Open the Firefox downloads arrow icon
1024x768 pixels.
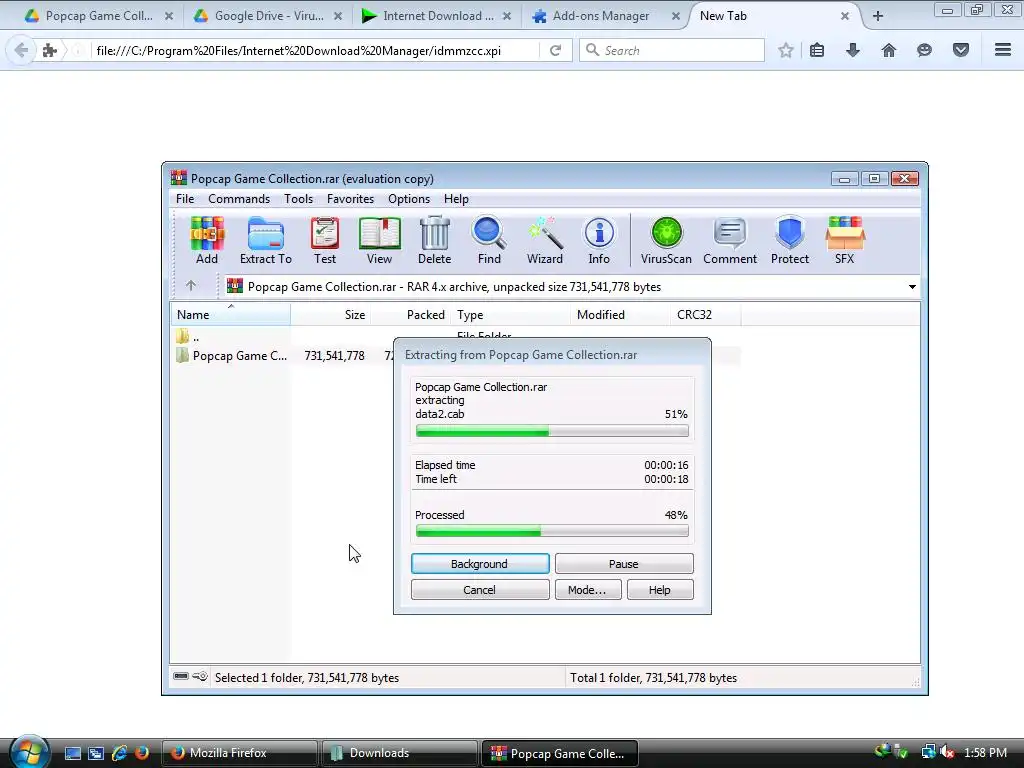coord(853,50)
